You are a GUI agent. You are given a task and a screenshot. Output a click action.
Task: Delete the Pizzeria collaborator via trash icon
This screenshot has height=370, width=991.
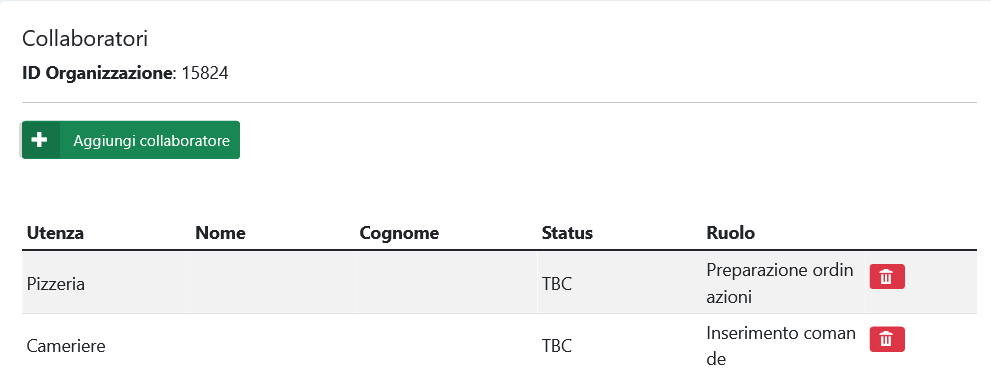(x=887, y=276)
